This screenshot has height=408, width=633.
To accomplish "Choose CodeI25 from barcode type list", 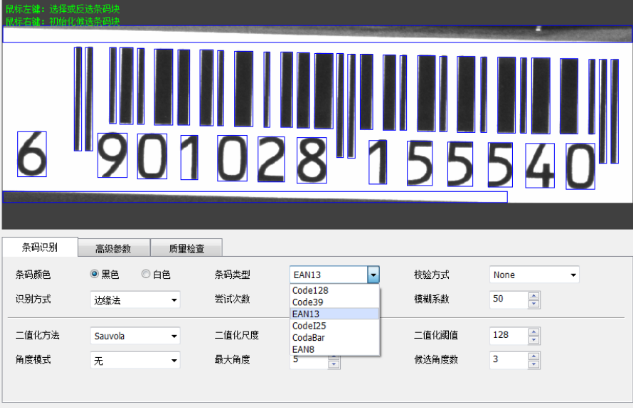I will click(x=335, y=325).
